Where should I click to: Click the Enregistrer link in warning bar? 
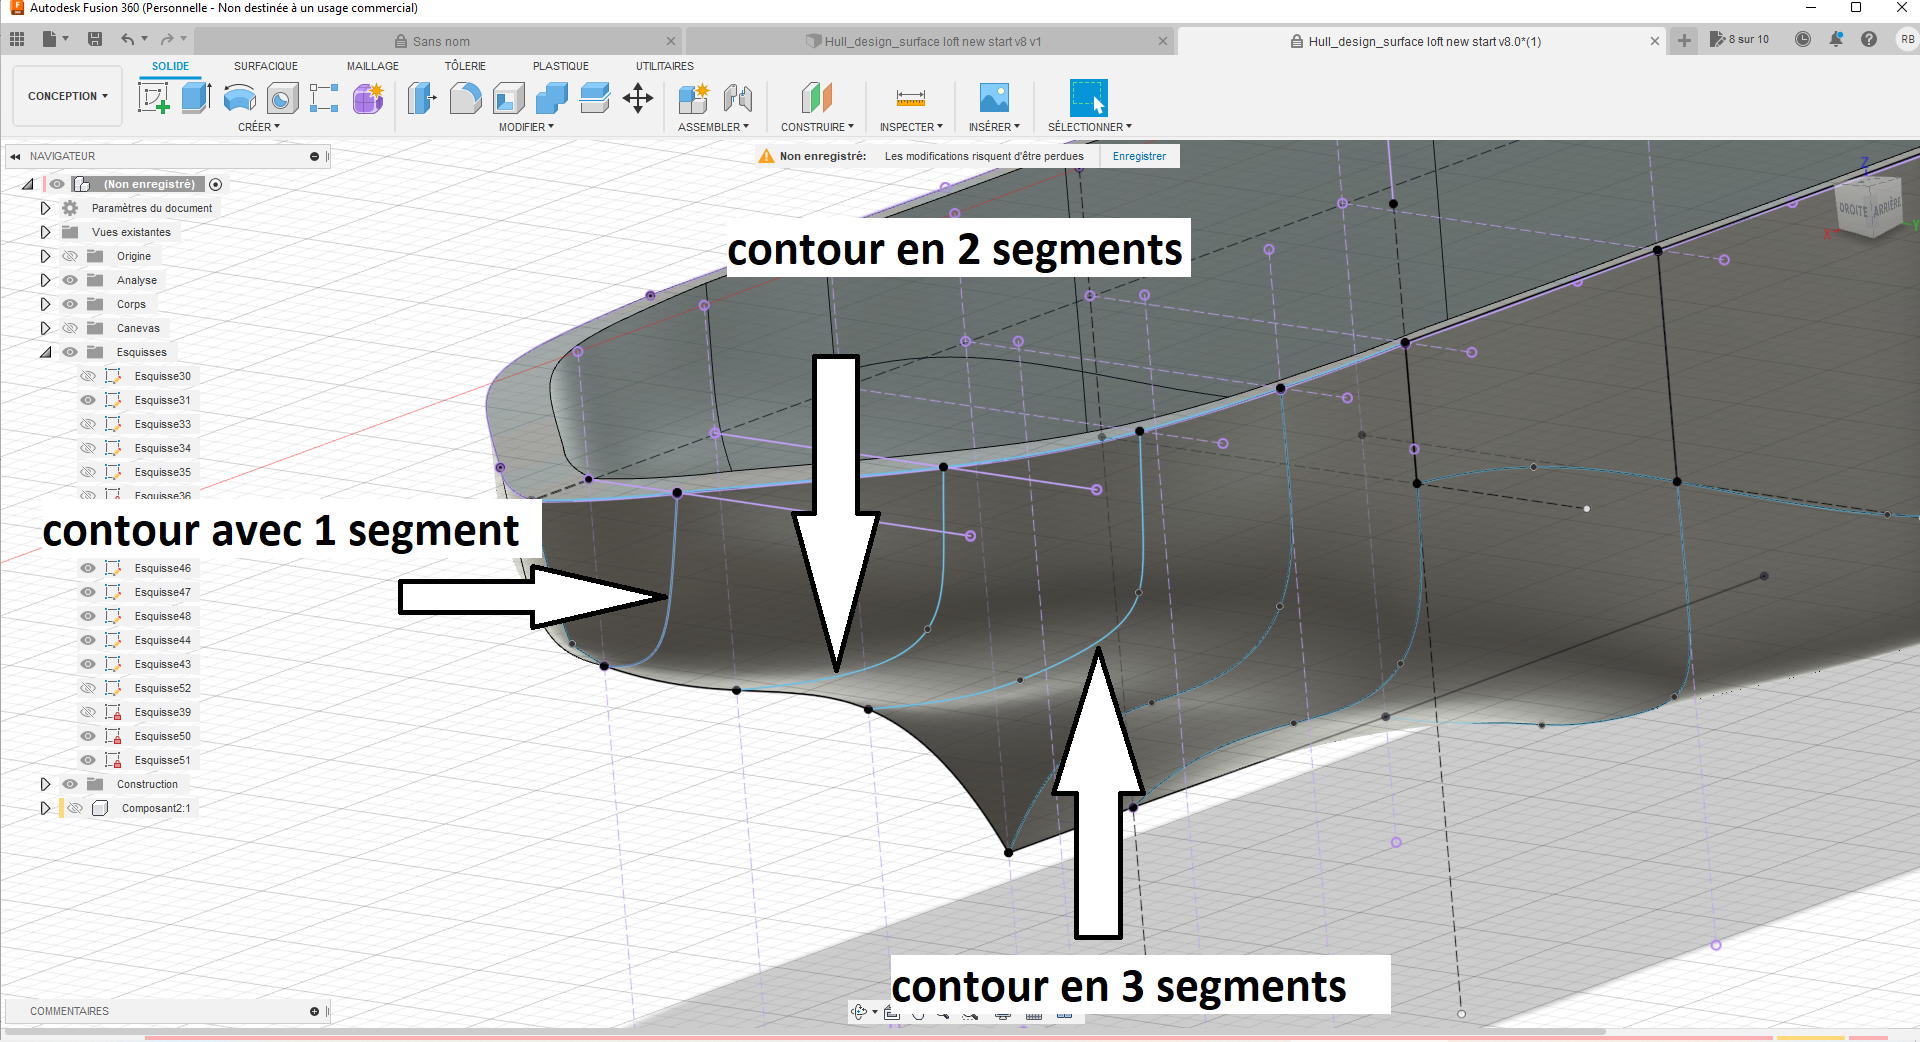(x=1139, y=156)
